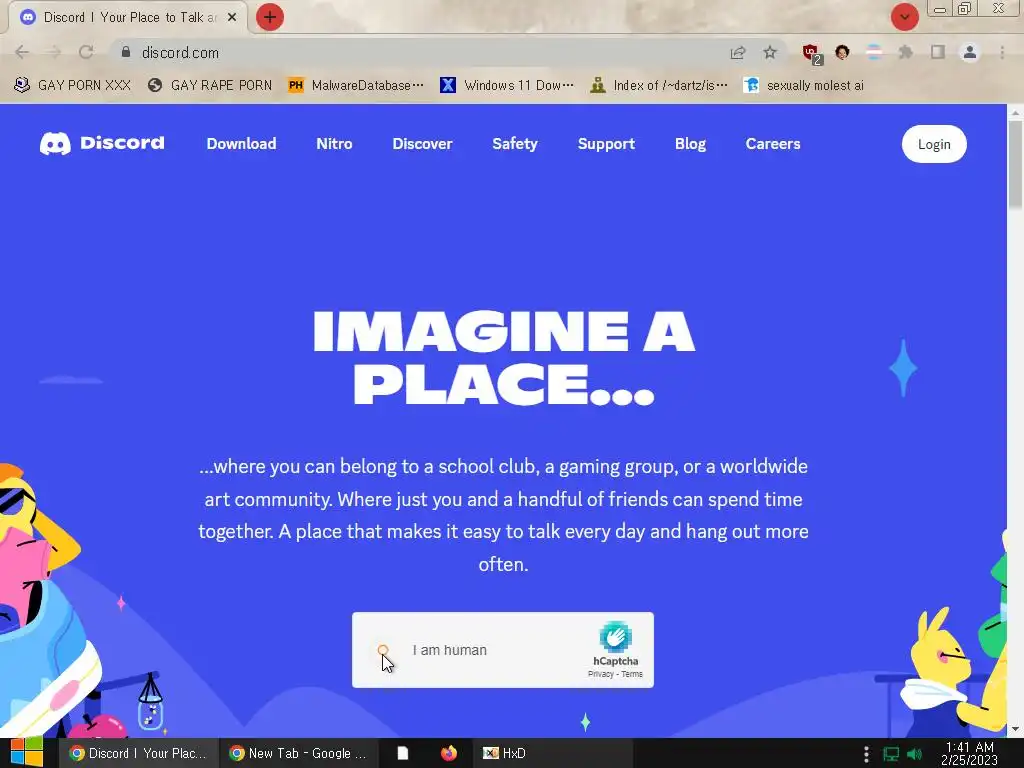
Task: Click the share page icon in address bar
Action: pyautogui.click(x=738, y=52)
